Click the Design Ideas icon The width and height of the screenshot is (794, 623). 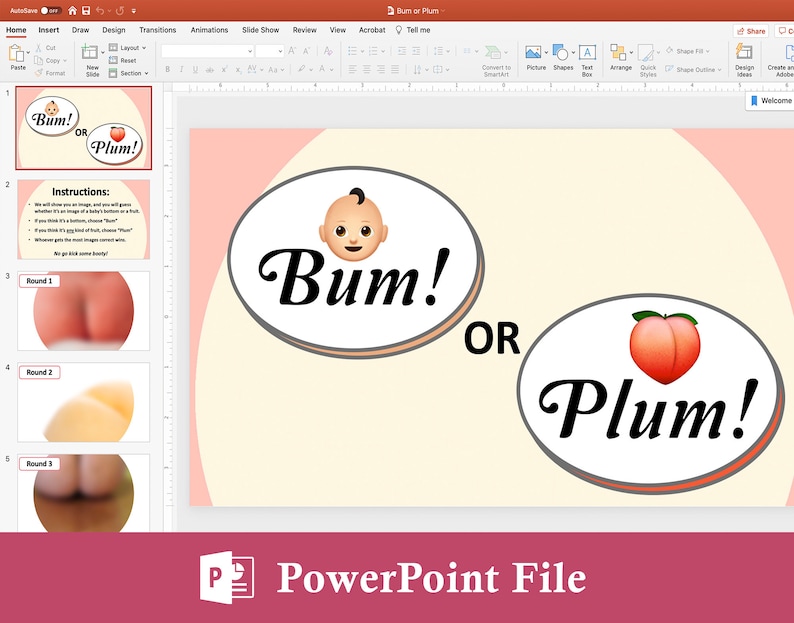(744, 52)
